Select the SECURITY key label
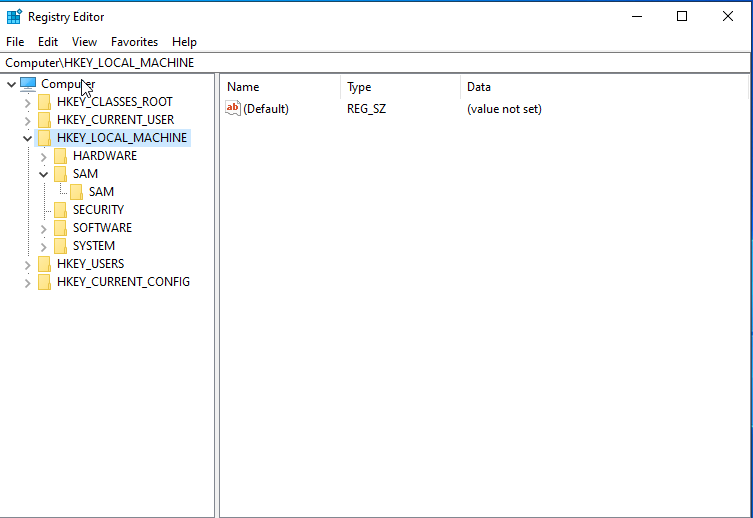The image size is (753, 518). [98, 210]
